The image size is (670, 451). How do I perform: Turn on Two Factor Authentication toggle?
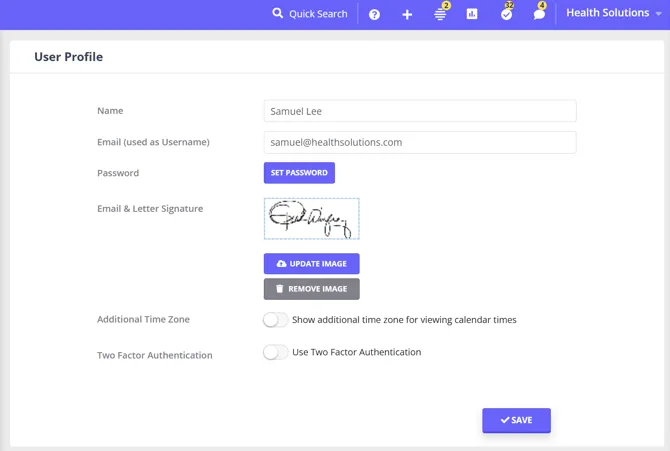point(275,352)
